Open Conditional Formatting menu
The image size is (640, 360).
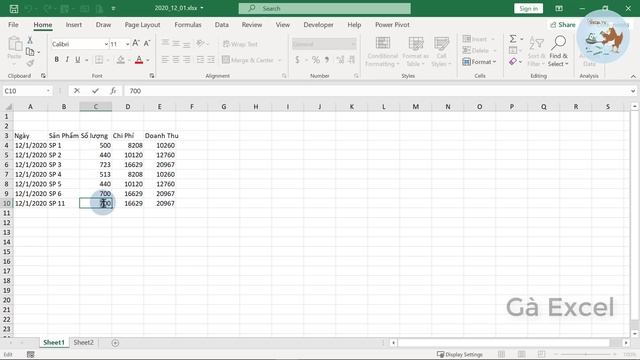coord(382,51)
